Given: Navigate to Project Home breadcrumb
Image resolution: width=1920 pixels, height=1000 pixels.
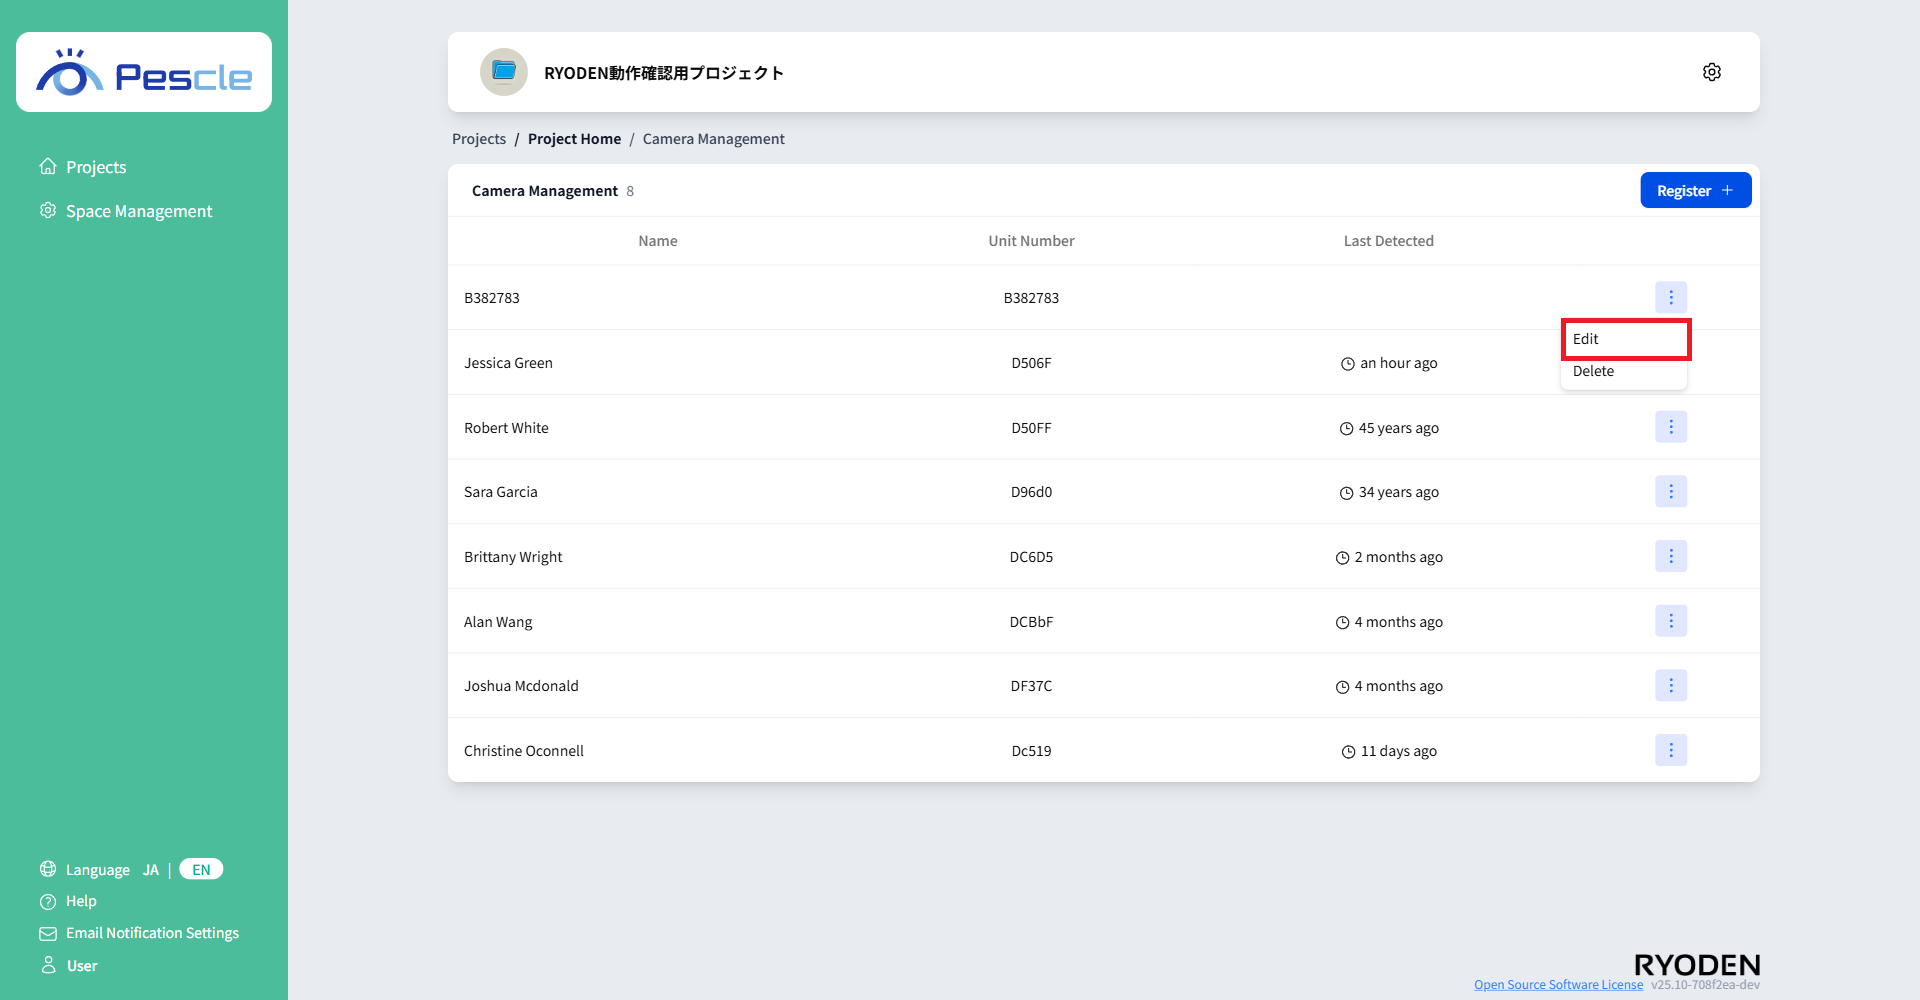Looking at the screenshot, I should coord(574,139).
